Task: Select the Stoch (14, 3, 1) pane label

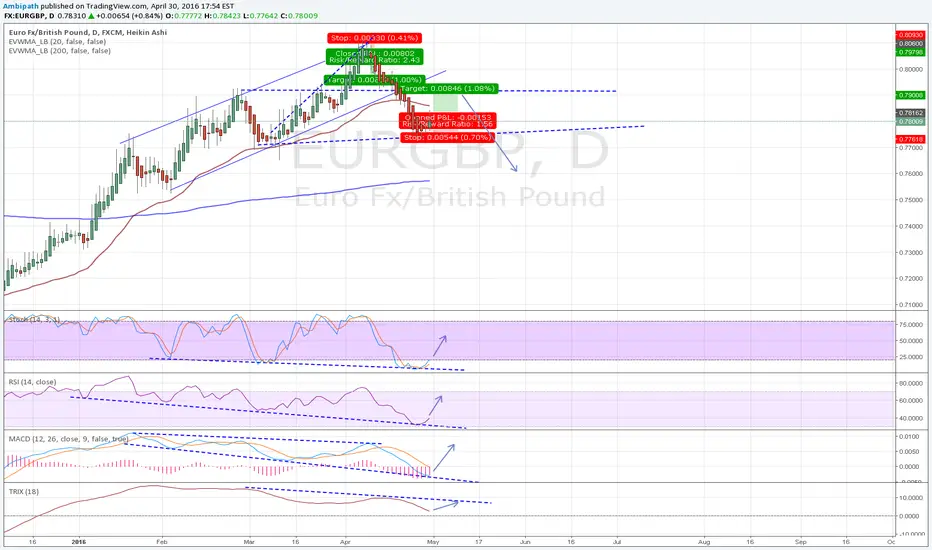Action: (33, 320)
